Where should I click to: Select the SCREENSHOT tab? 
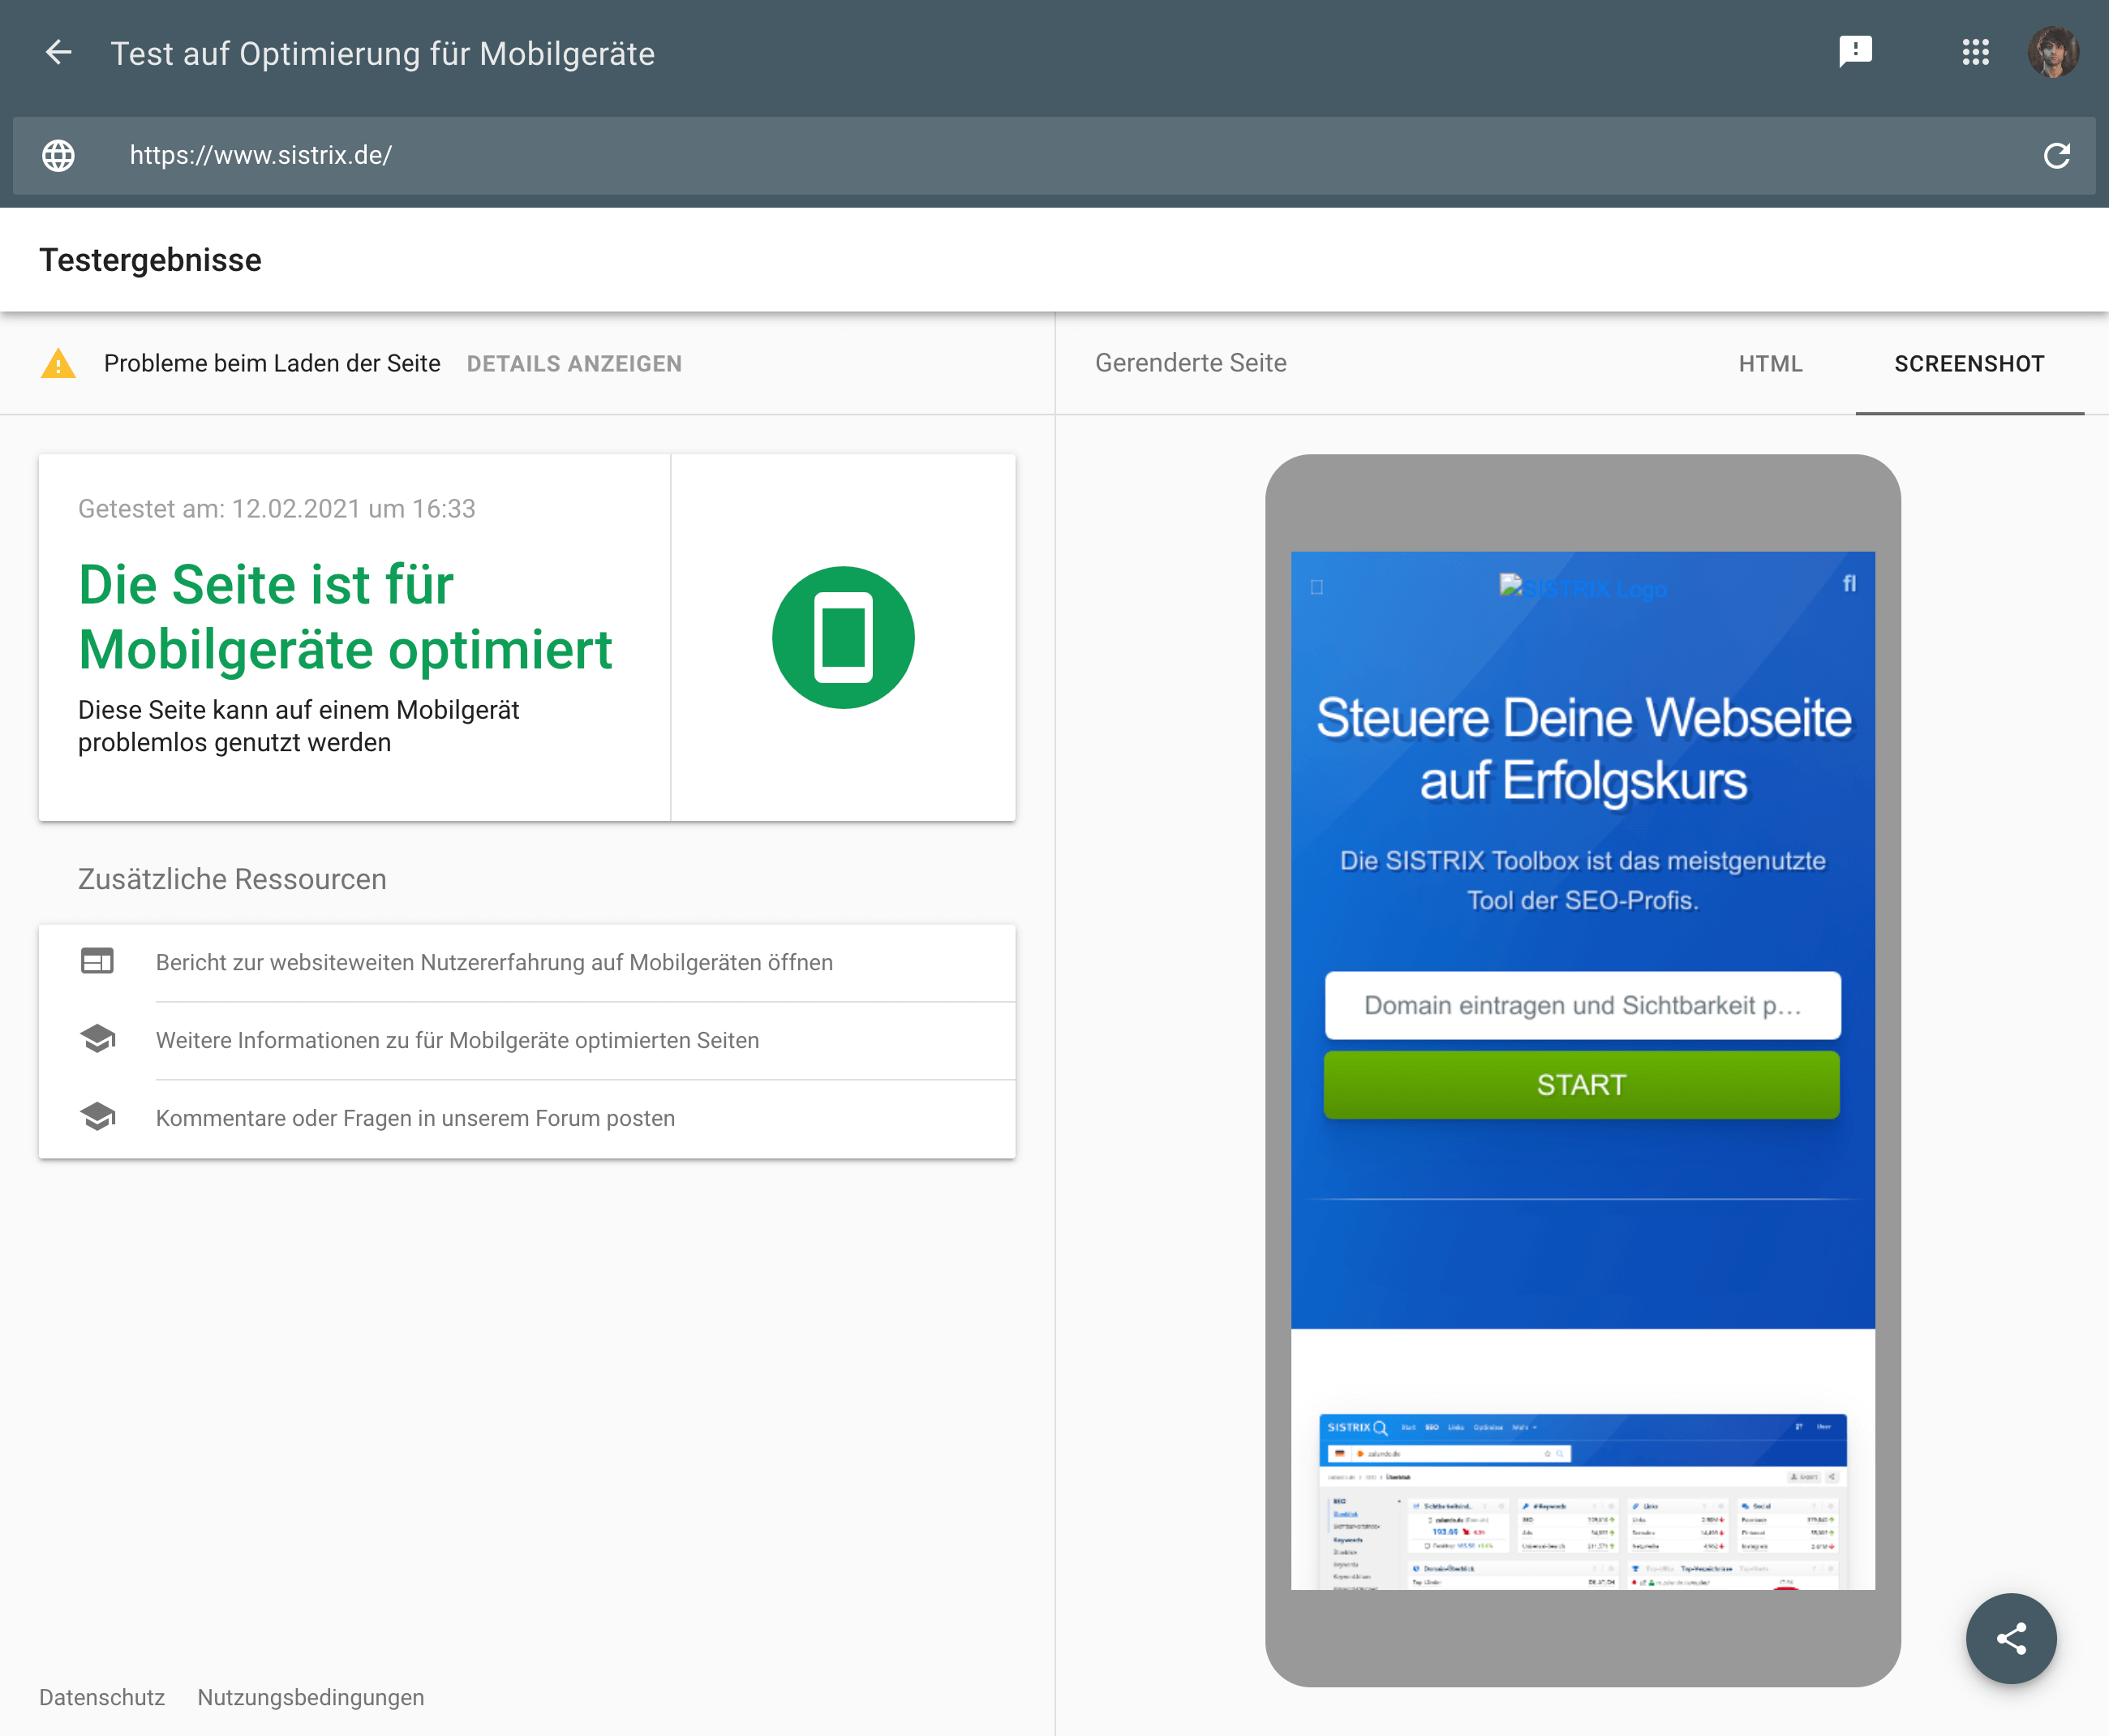click(1968, 364)
